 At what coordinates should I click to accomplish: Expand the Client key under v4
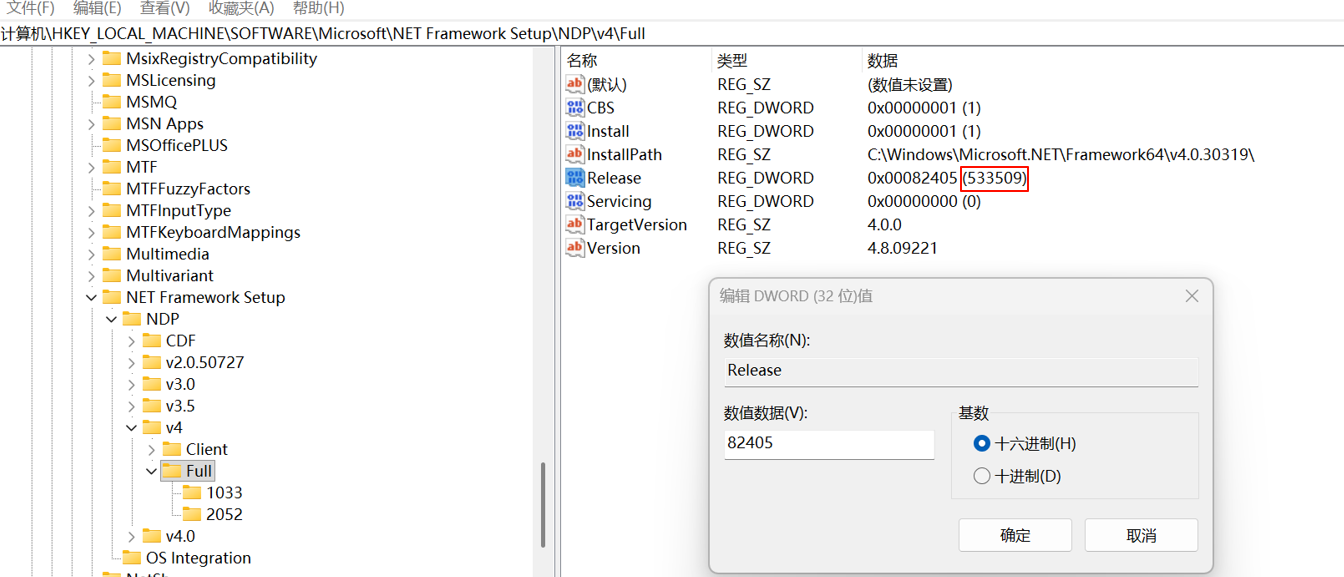click(x=151, y=450)
